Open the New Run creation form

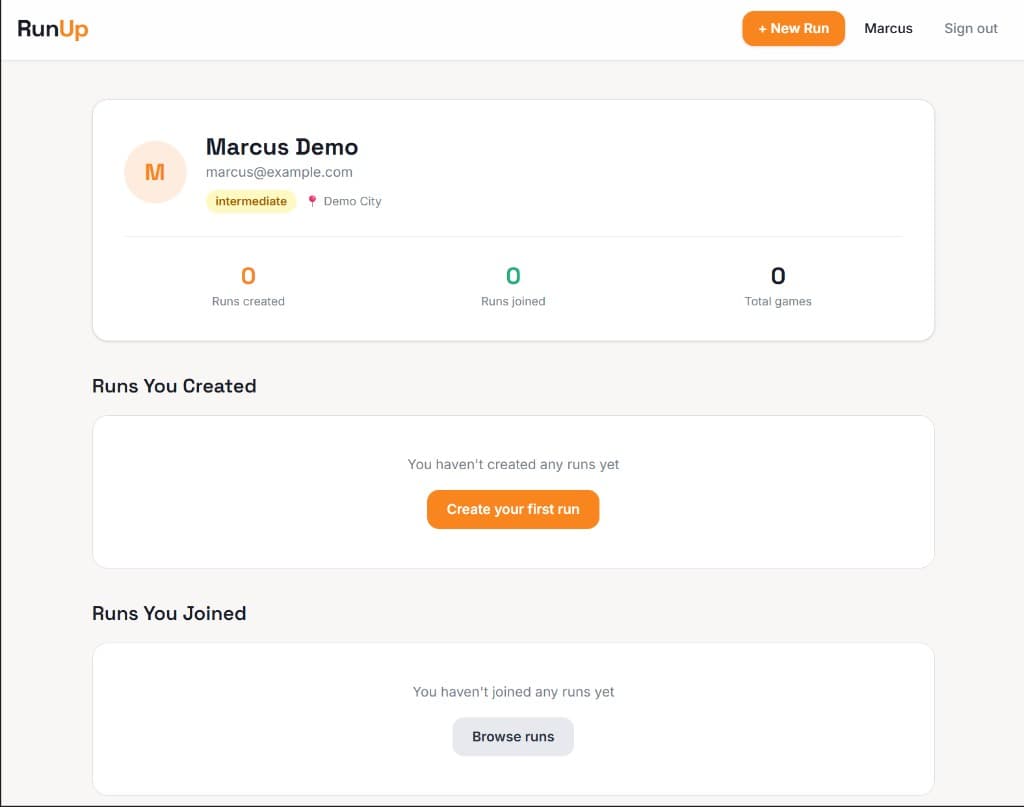pos(793,28)
